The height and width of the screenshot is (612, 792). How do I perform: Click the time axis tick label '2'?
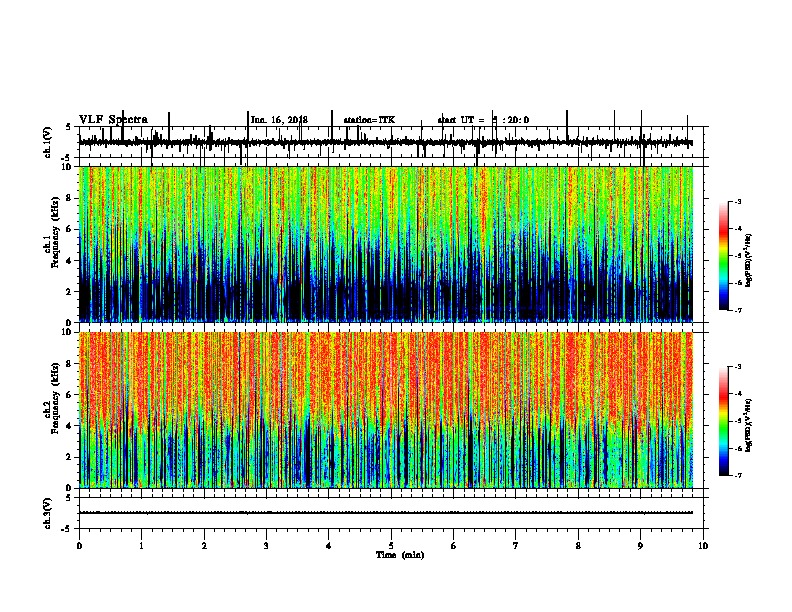pyautogui.click(x=204, y=546)
